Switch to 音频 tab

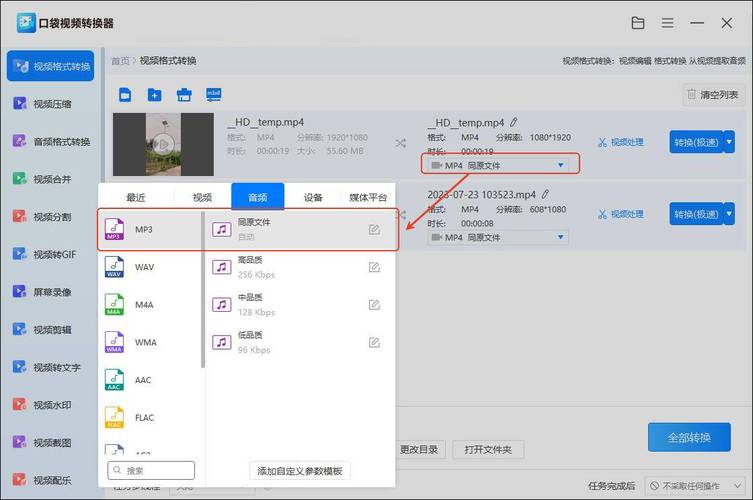click(x=258, y=197)
